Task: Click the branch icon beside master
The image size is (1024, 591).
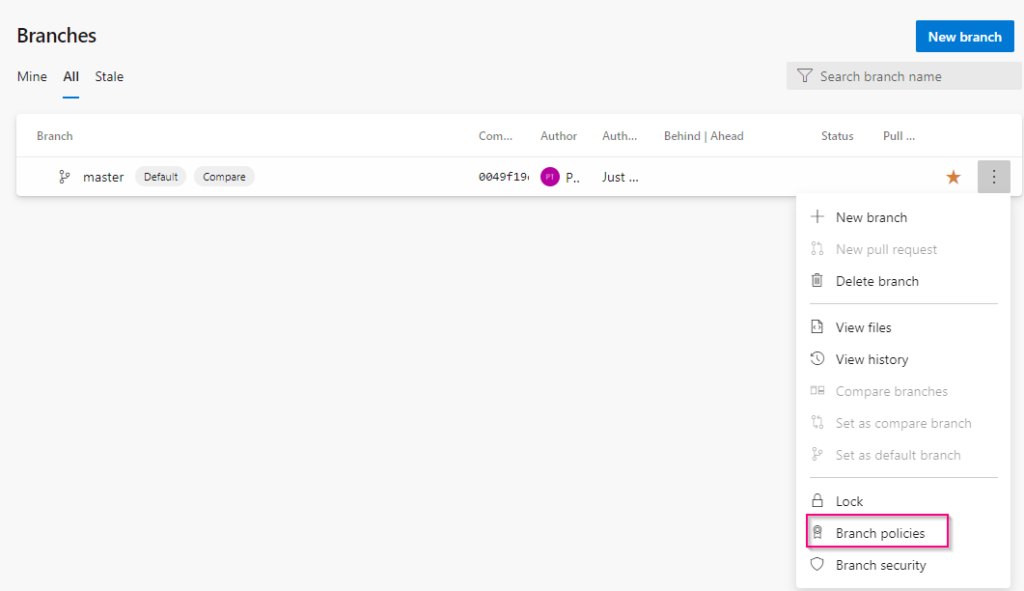Action: (x=63, y=176)
